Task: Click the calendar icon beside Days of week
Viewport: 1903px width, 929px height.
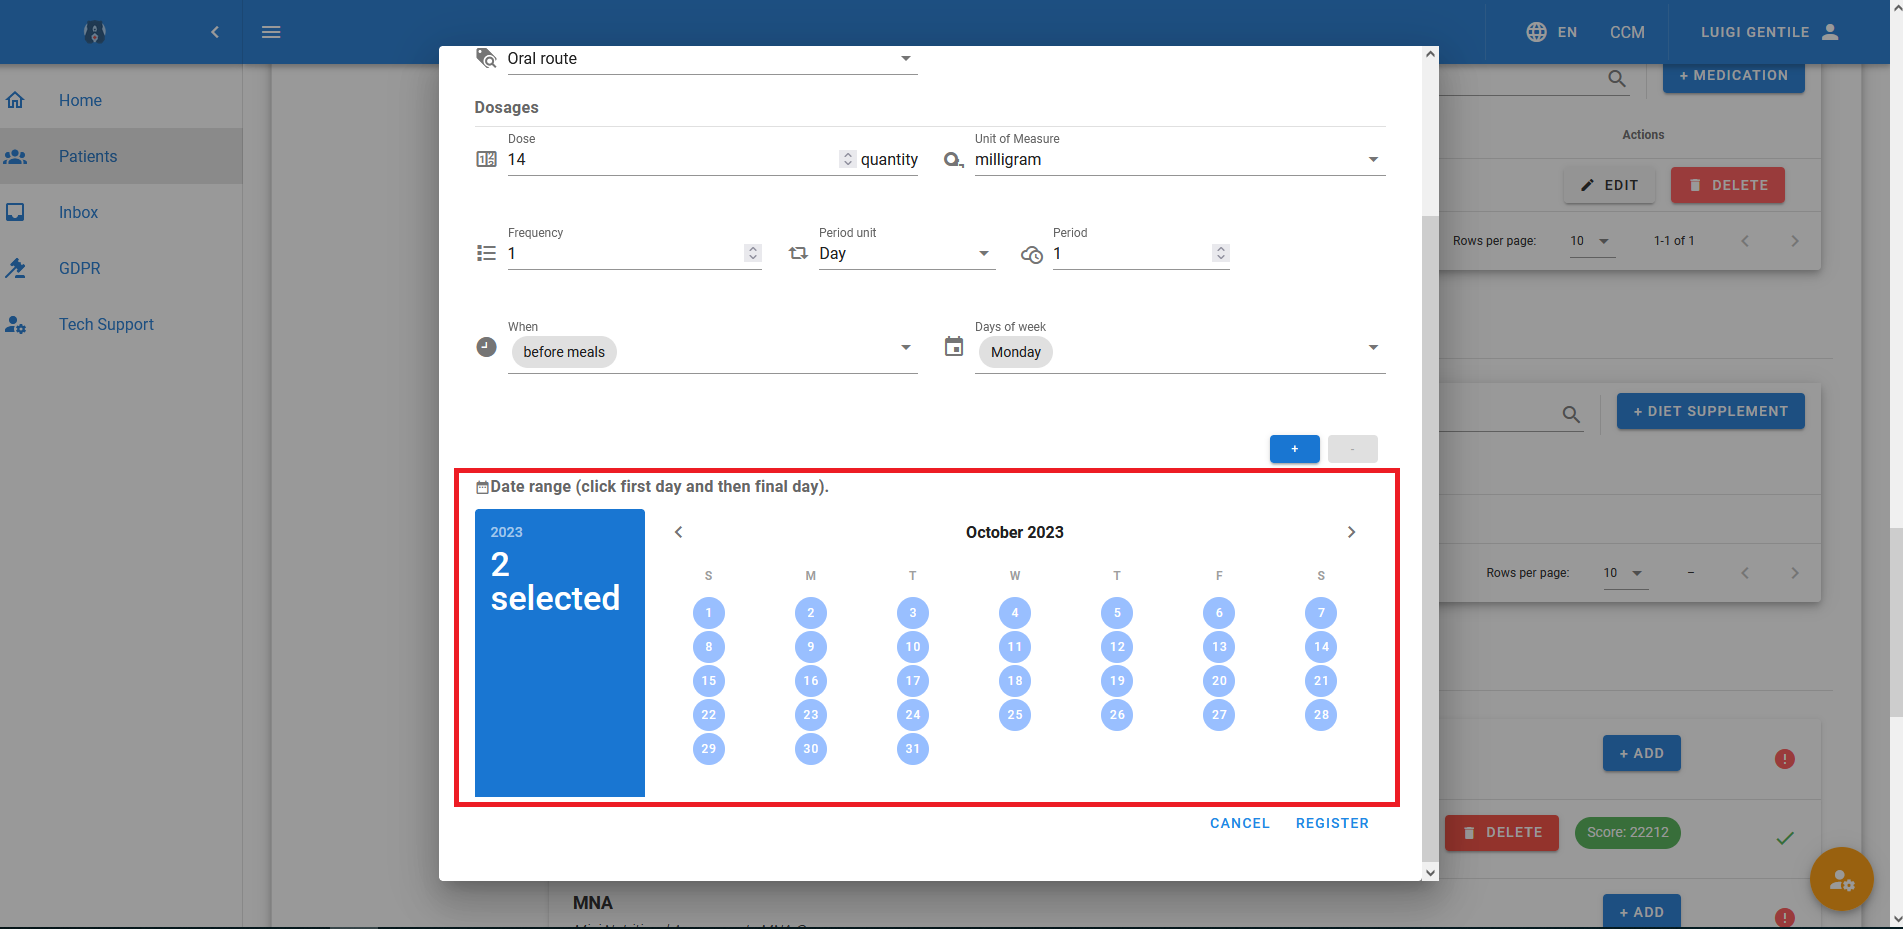Action: [x=954, y=347]
